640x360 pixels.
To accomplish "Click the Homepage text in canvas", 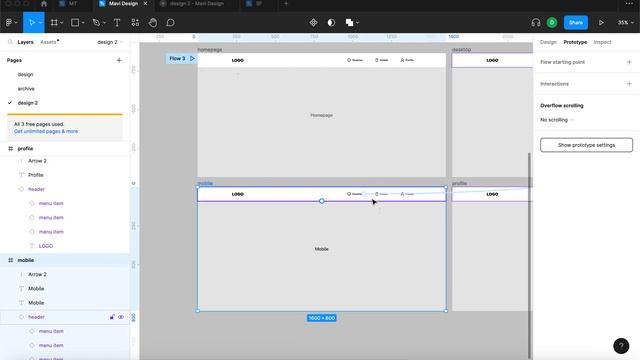I will 322,116.
